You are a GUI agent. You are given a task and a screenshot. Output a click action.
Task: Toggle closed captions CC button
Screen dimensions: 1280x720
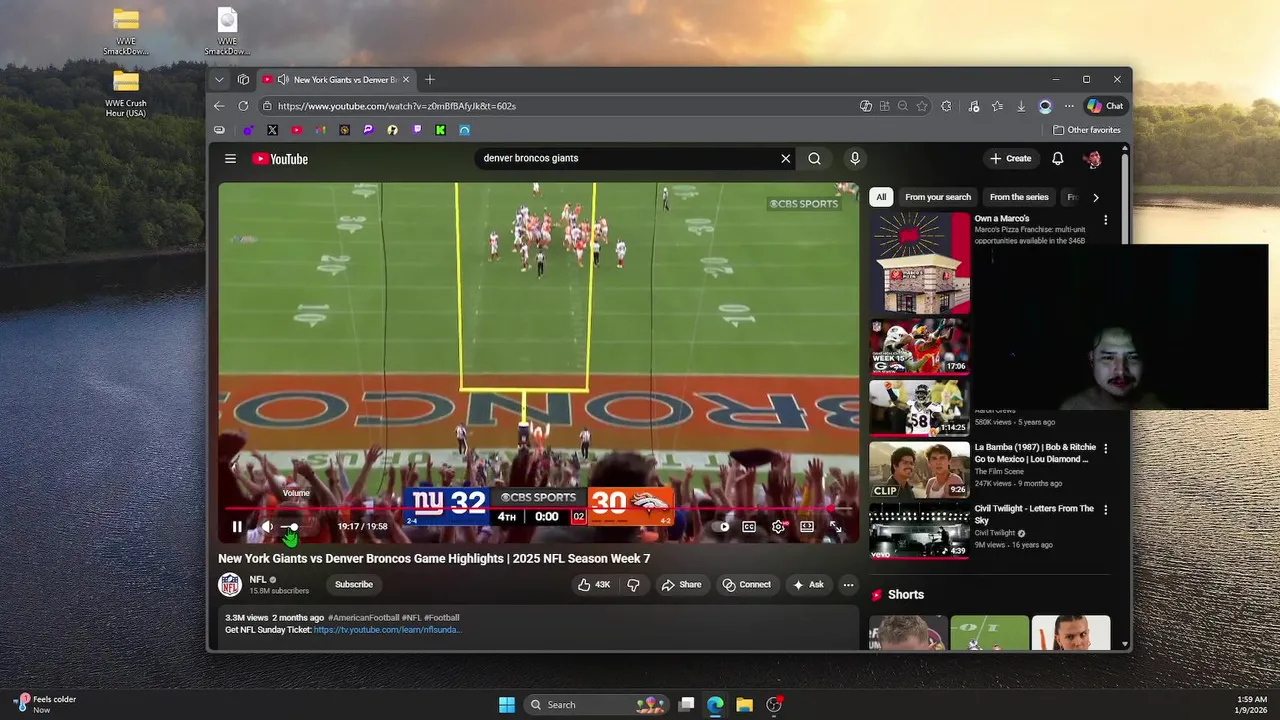(x=749, y=527)
